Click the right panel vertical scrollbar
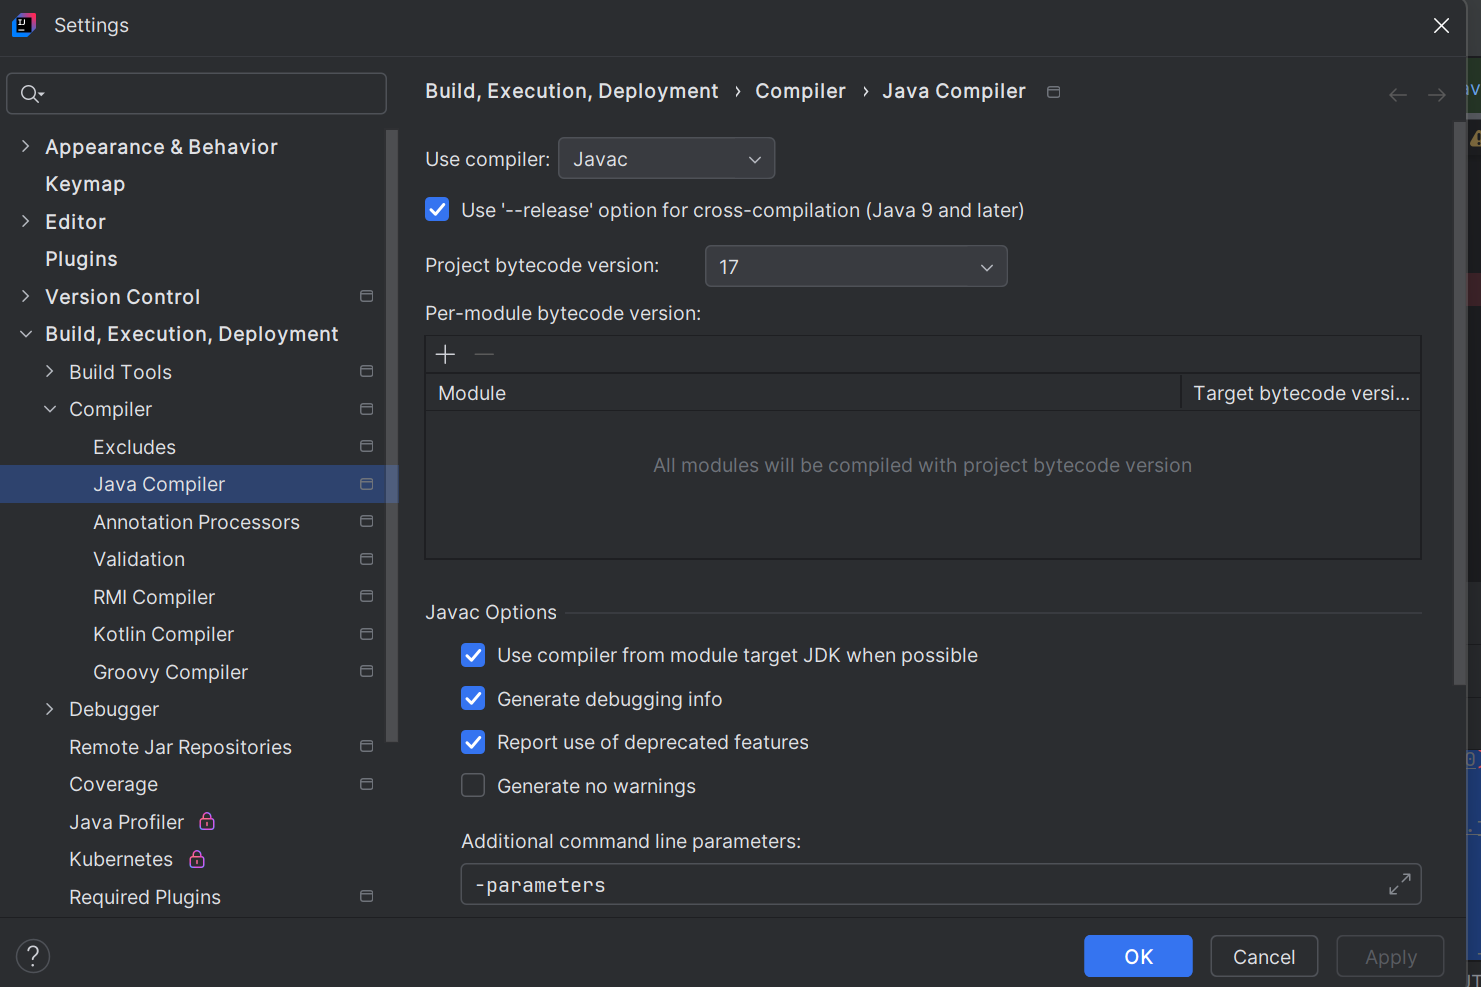 [x=1459, y=400]
